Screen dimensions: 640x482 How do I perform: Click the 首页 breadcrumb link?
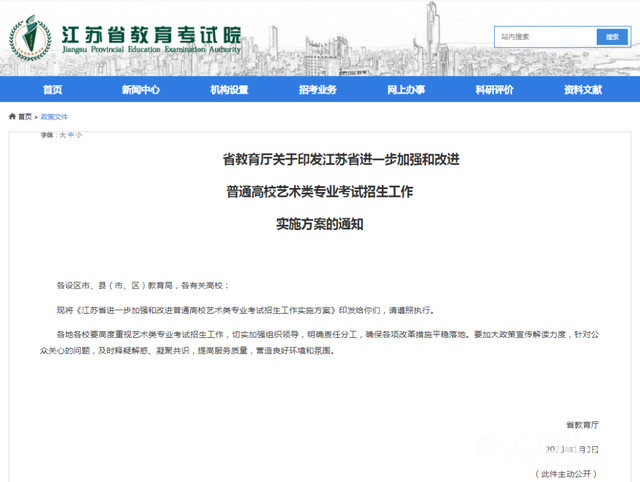tap(25, 116)
